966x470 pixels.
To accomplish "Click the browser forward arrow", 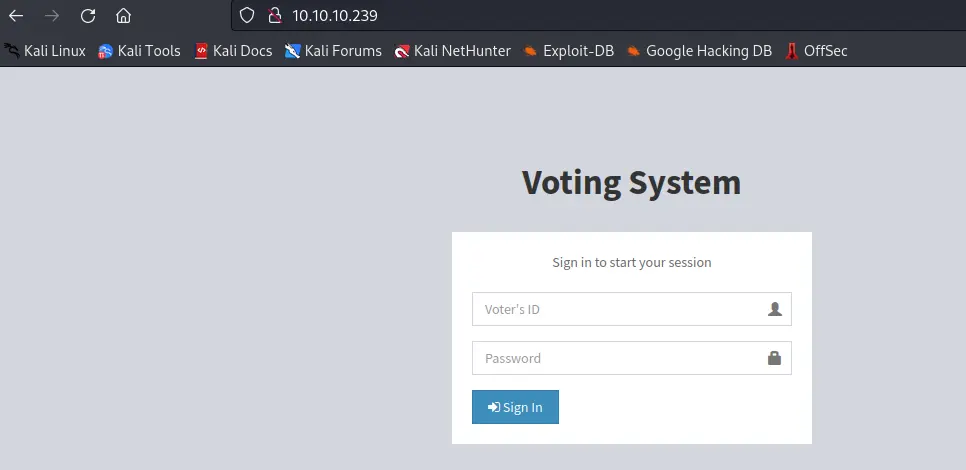I will [x=52, y=16].
